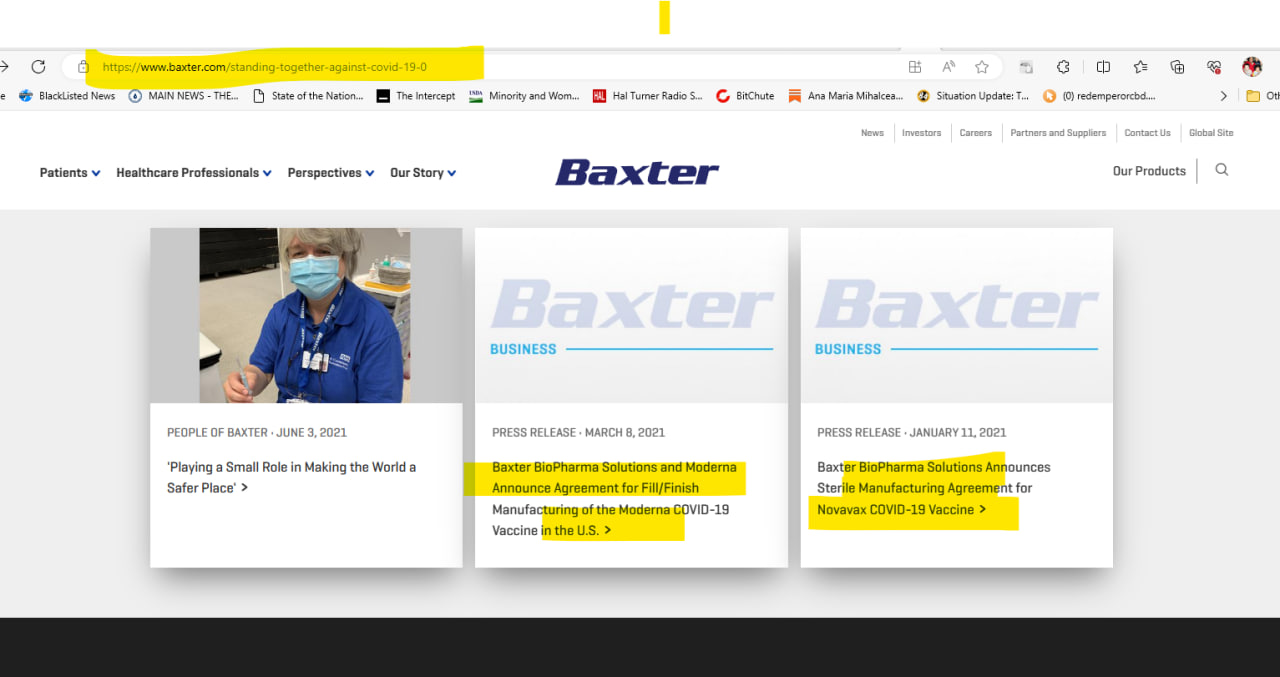
Task: Open 'Playing a Small Role' article link
Action: pos(291,477)
